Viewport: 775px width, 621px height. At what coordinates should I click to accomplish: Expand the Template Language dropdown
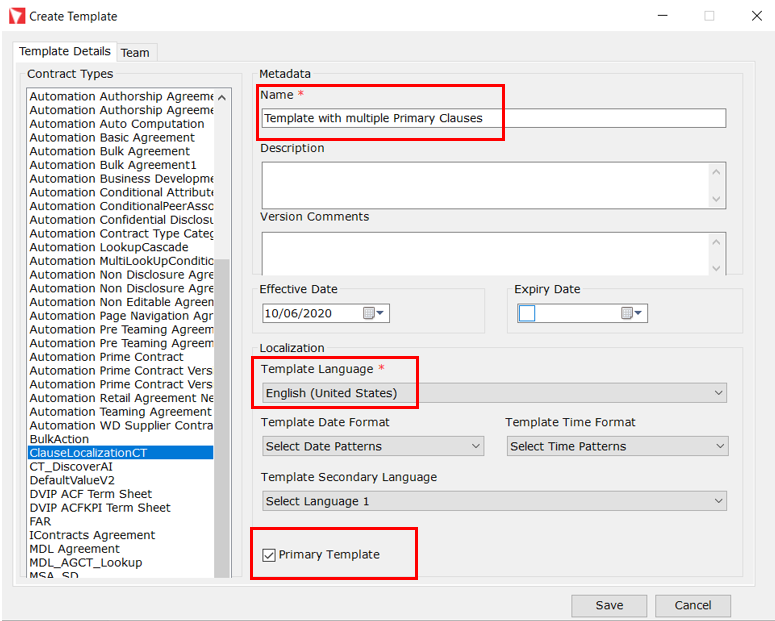click(719, 393)
